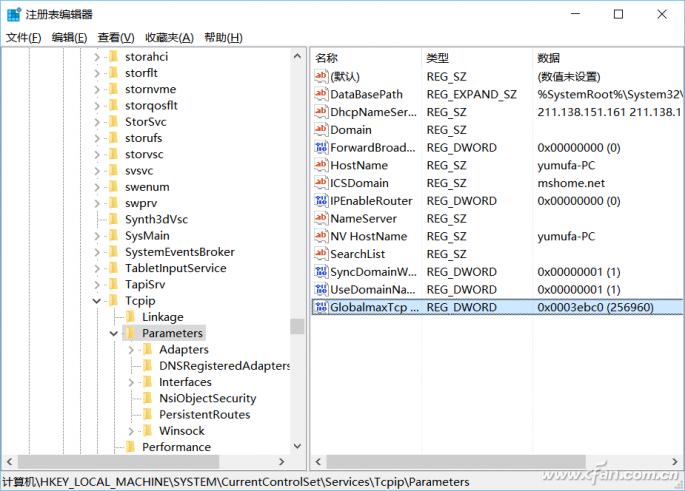Select the HostName value name
The width and height of the screenshot is (685, 491).
point(359,166)
